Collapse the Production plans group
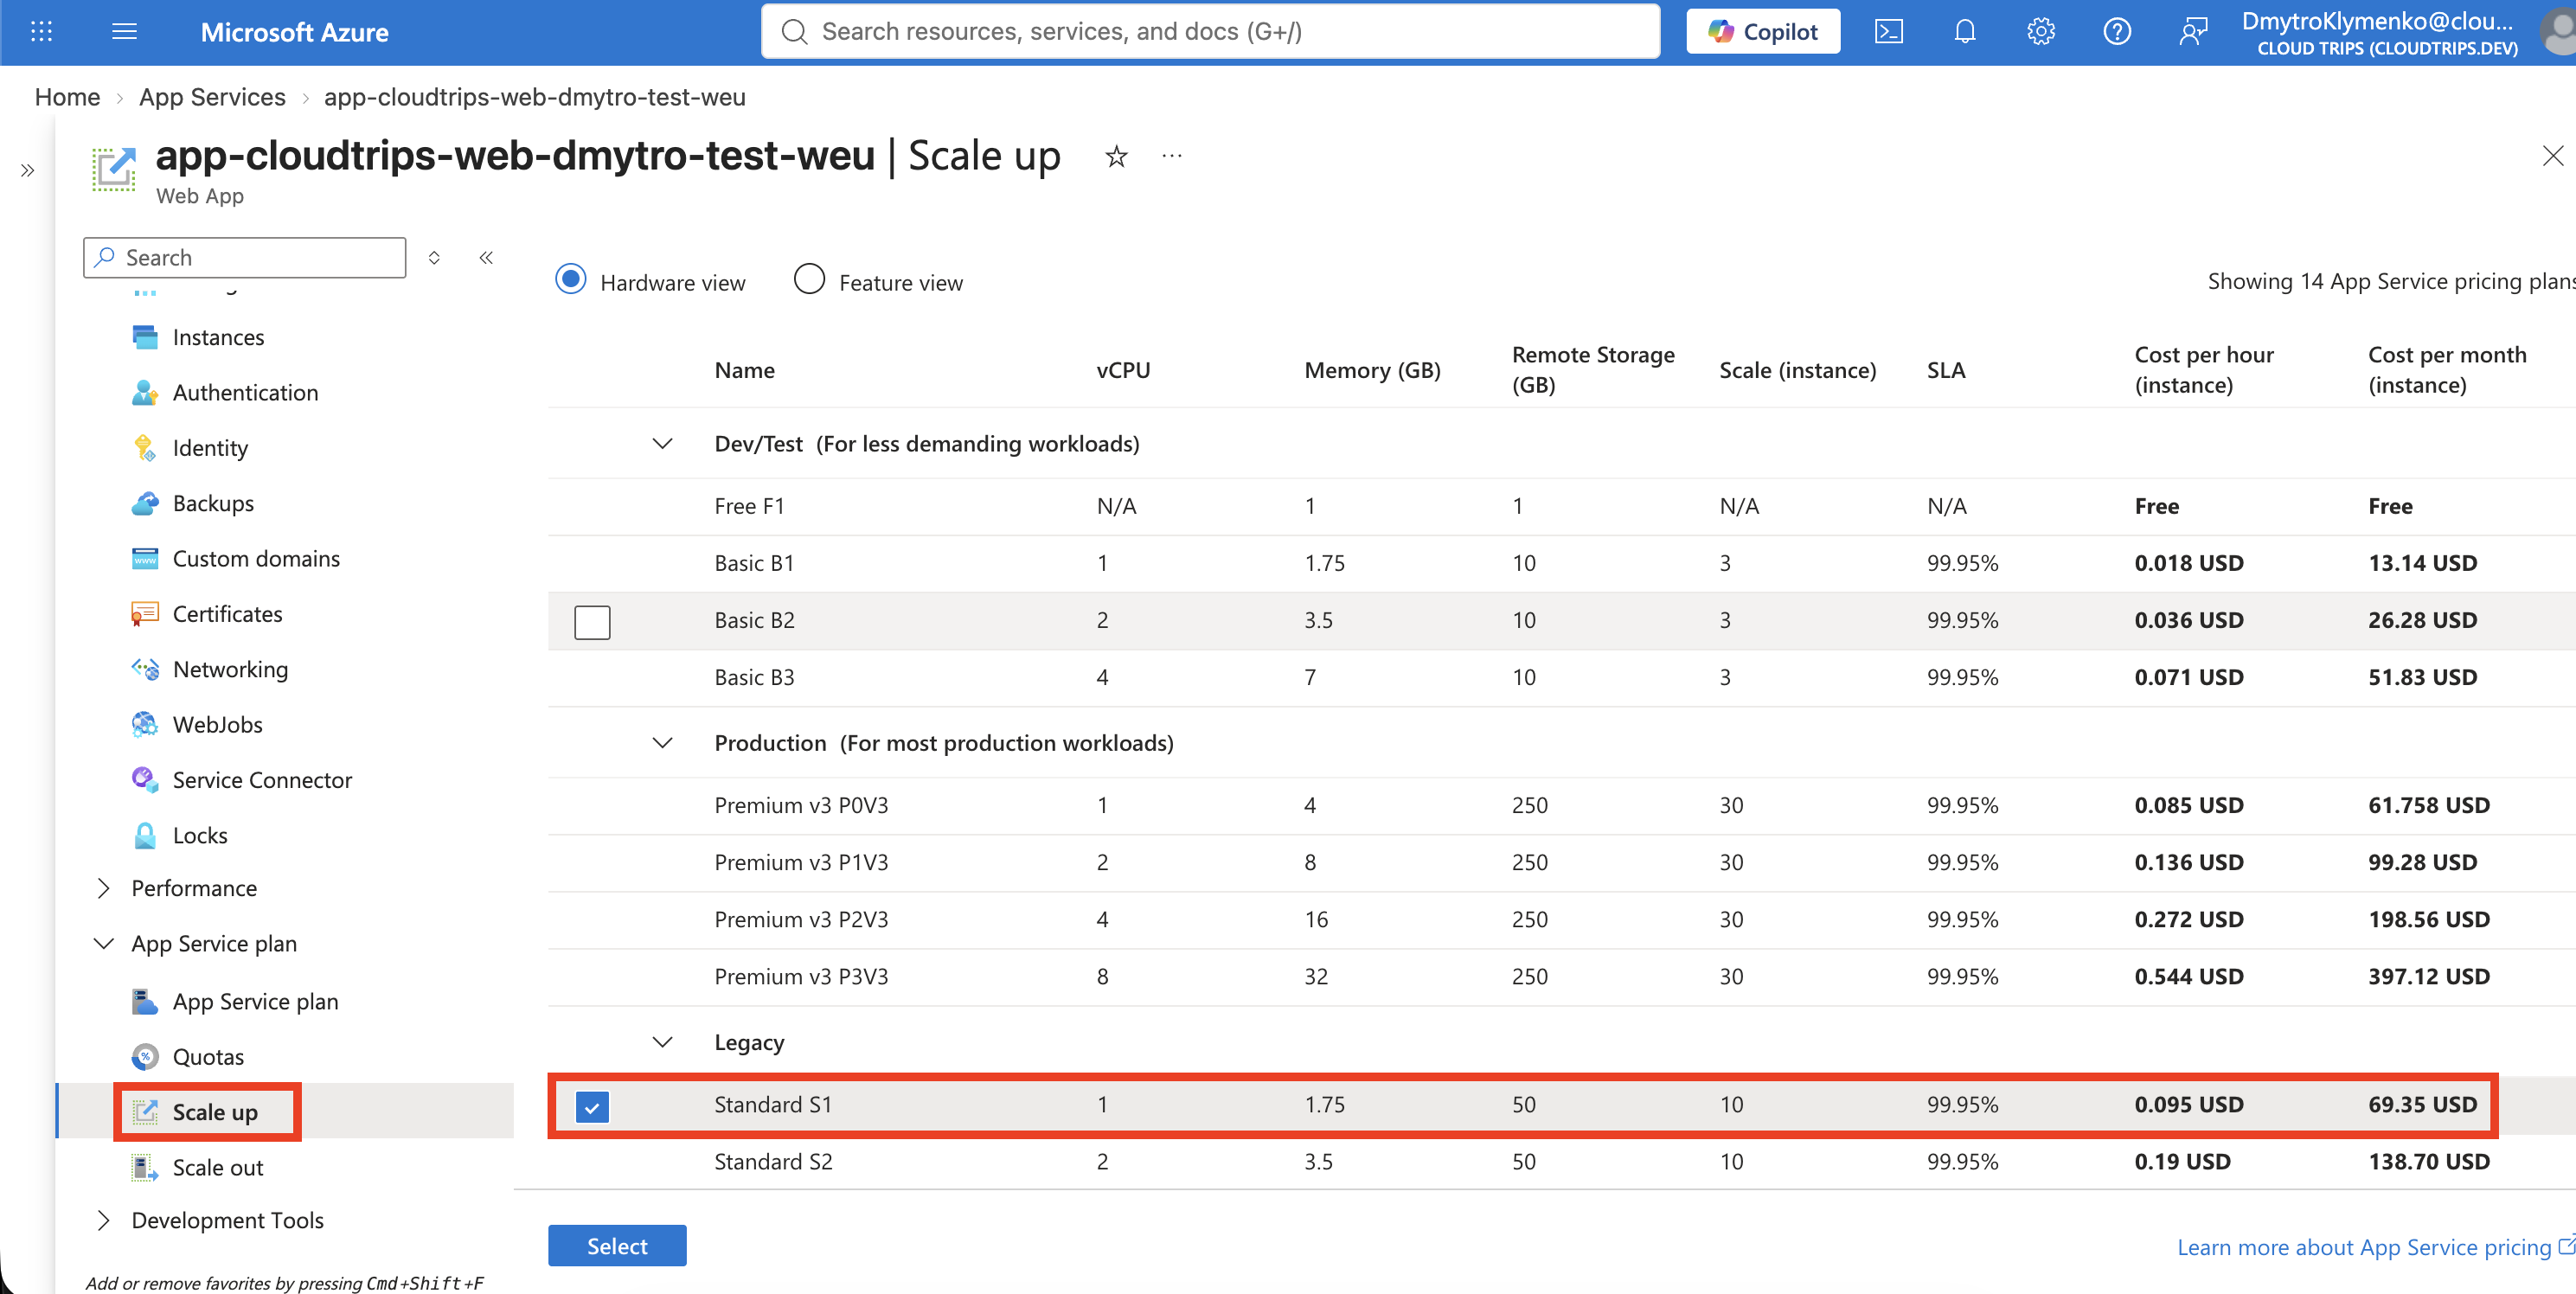Image resolution: width=2576 pixels, height=1294 pixels. pos(662,742)
